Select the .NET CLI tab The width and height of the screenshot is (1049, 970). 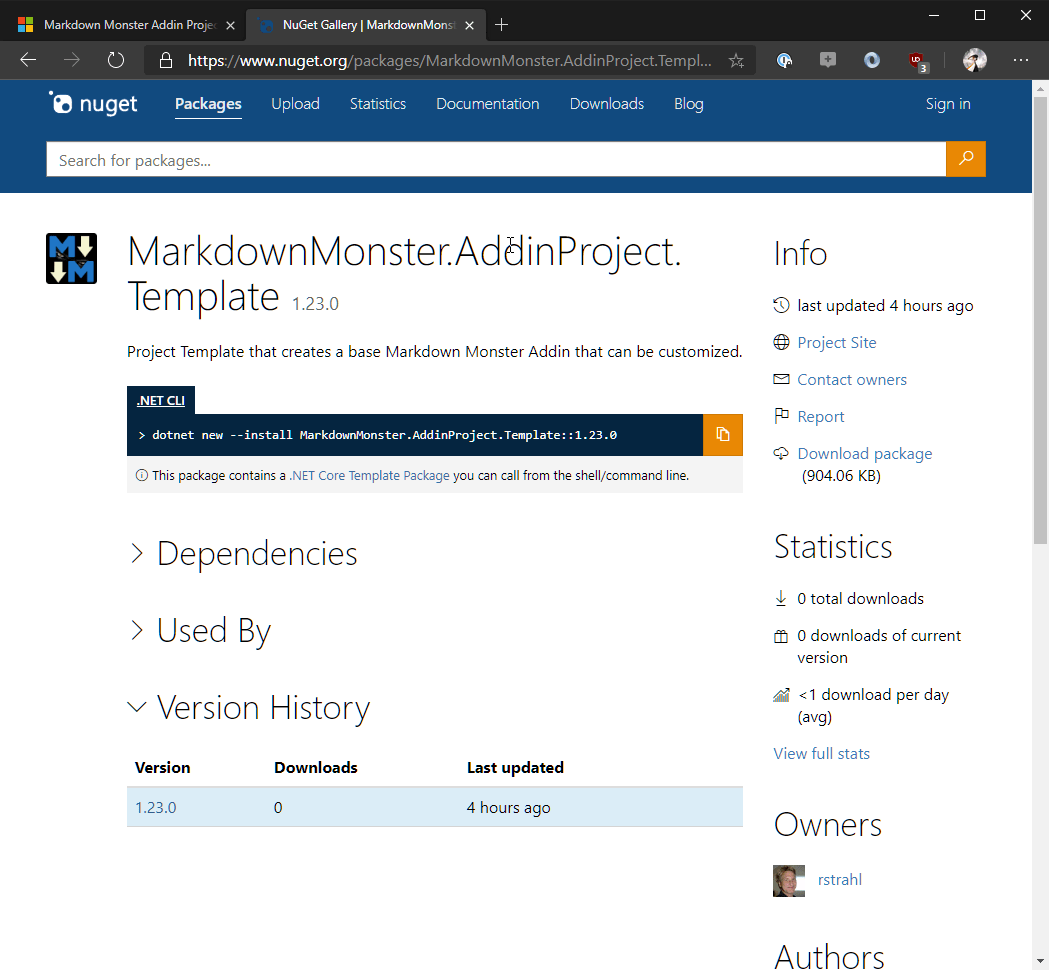[x=161, y=400]
